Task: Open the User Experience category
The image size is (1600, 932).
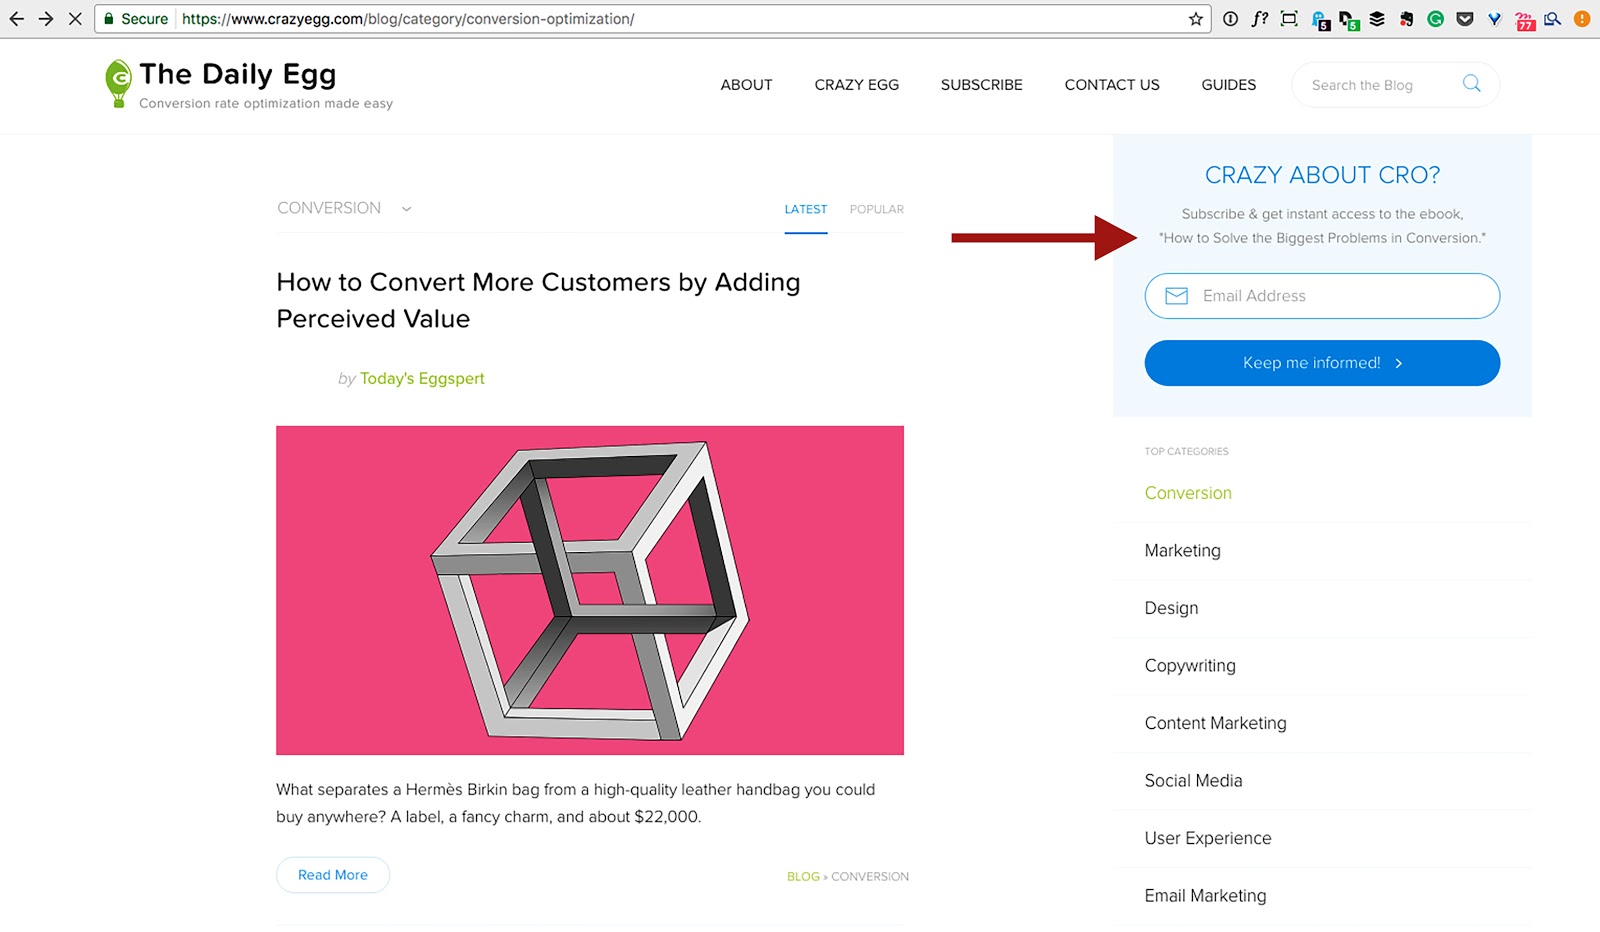Action: coord(1208,838)
